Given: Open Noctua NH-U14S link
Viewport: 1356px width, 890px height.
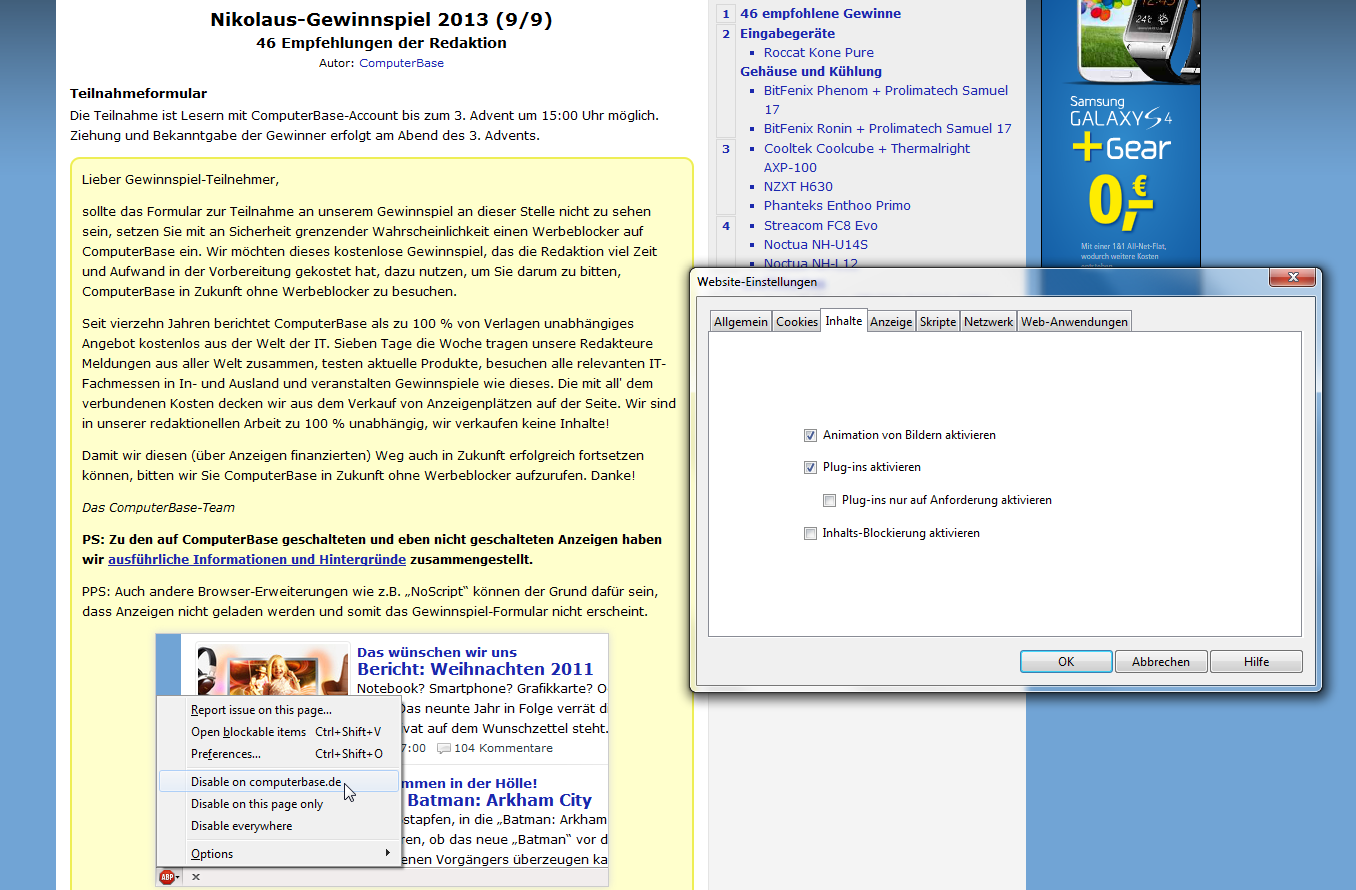Looking at the screenshot, I should [816, 244].
